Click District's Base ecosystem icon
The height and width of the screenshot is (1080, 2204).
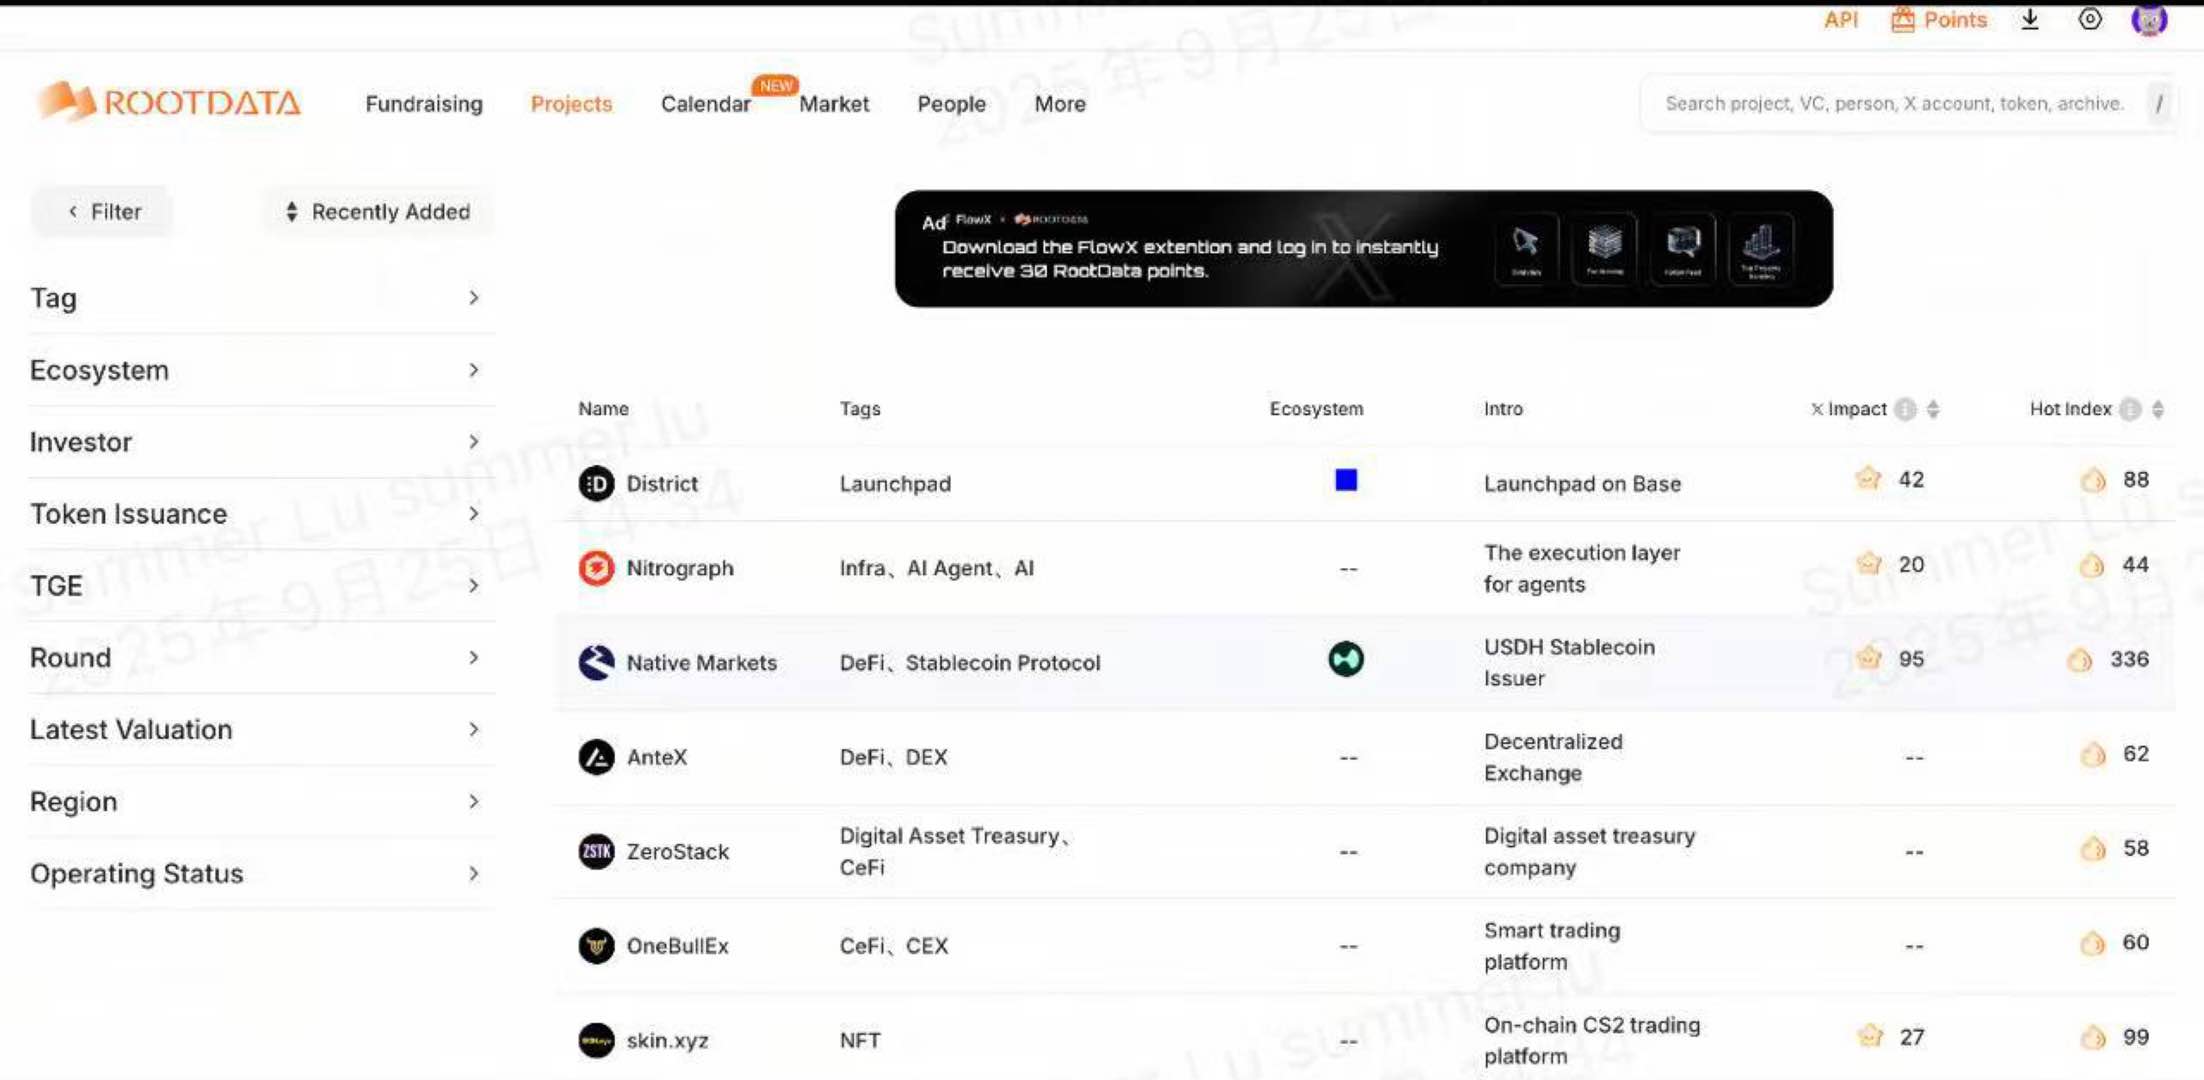click(1346, 480)
